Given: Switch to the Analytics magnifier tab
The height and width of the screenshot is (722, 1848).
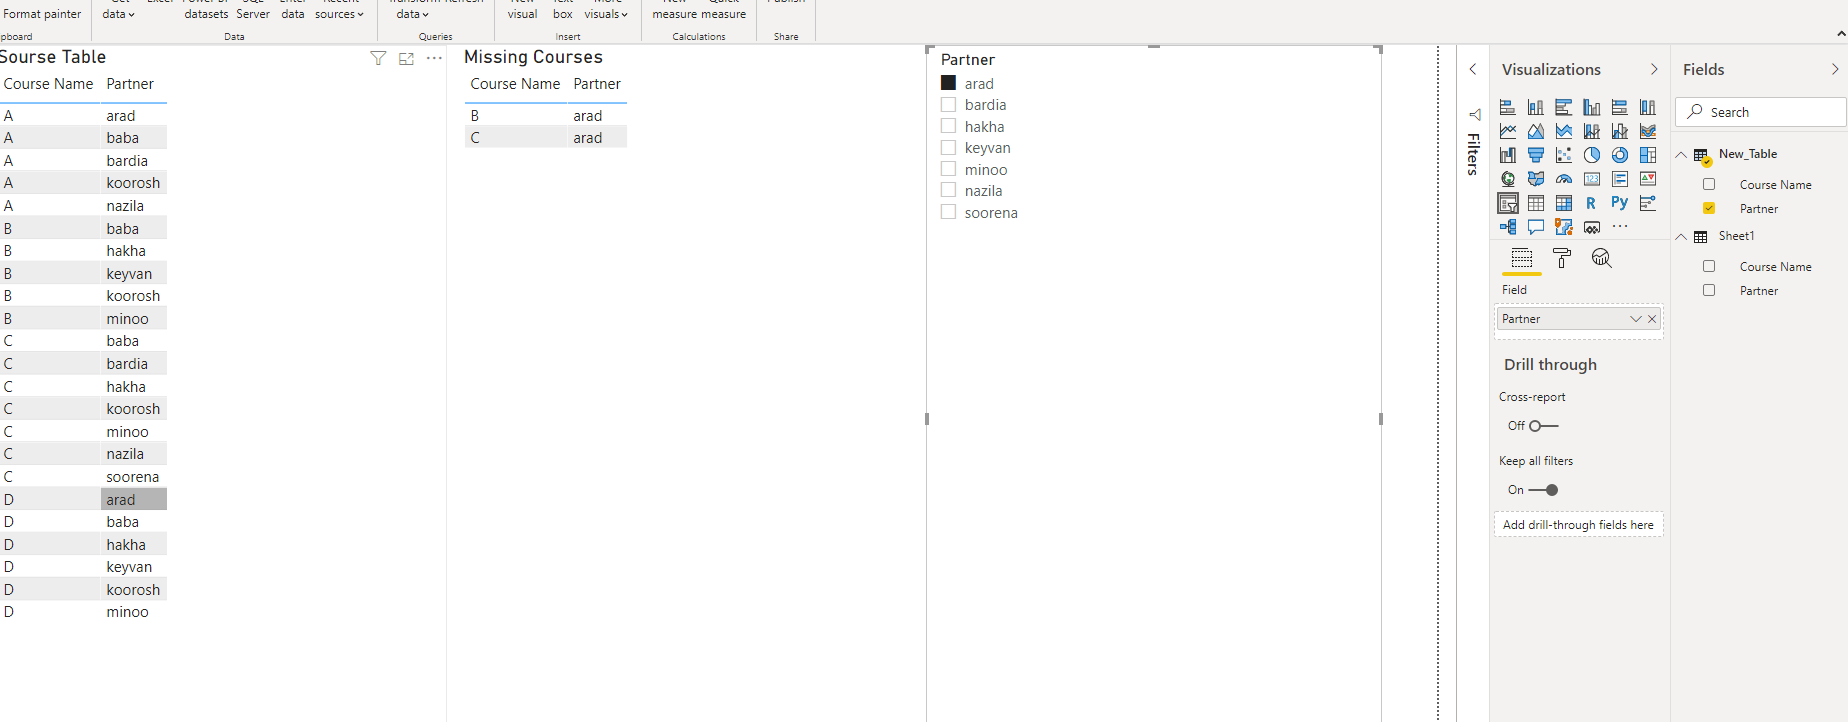Looking at the screenshot, I should (1602, 258).
